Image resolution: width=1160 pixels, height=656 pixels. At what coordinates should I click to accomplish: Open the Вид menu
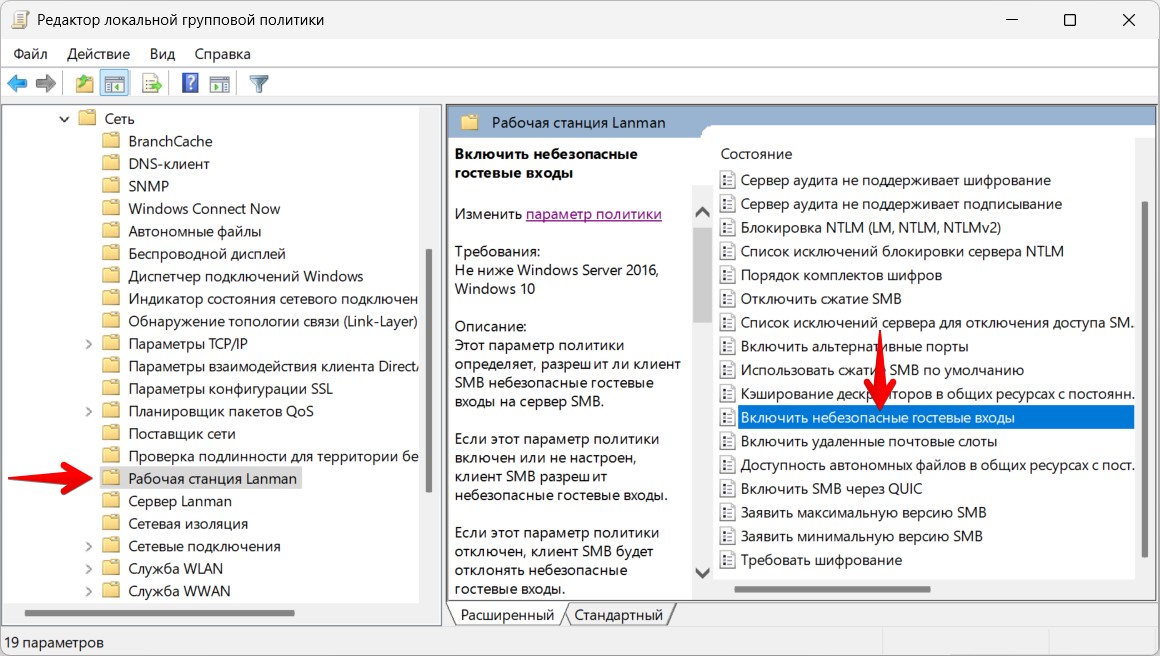(162, 54)
